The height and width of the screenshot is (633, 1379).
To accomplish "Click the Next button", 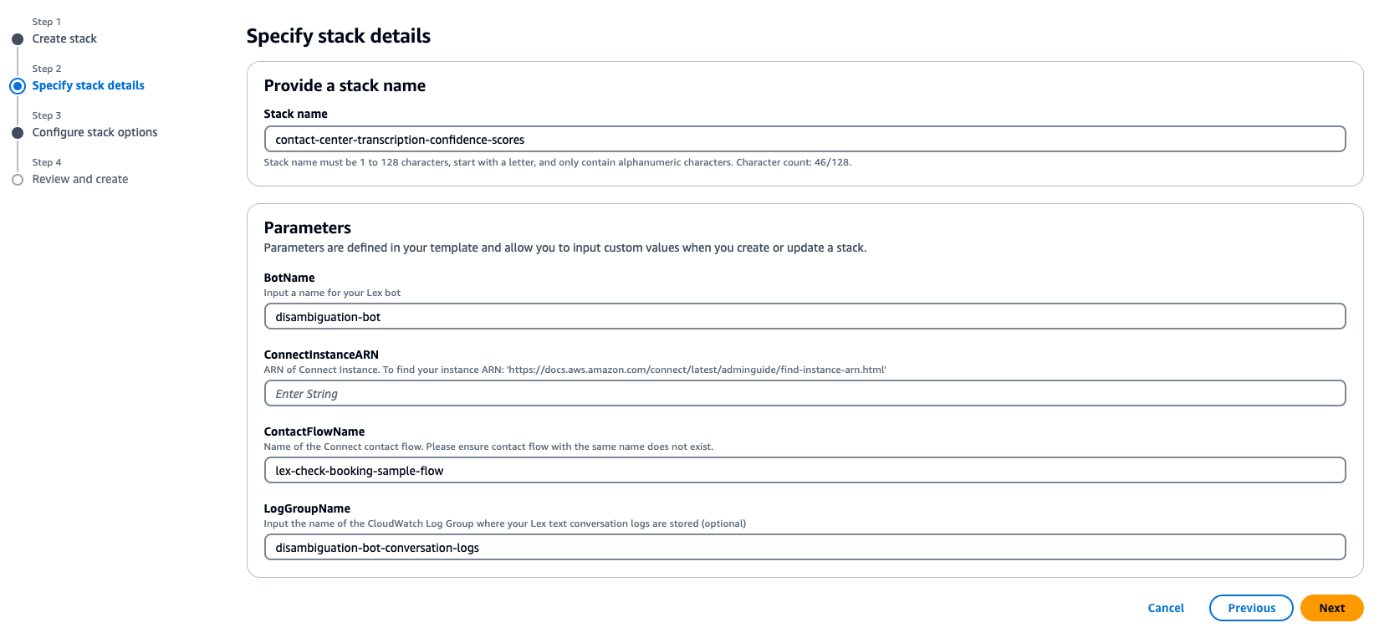I will (1331, 607).
